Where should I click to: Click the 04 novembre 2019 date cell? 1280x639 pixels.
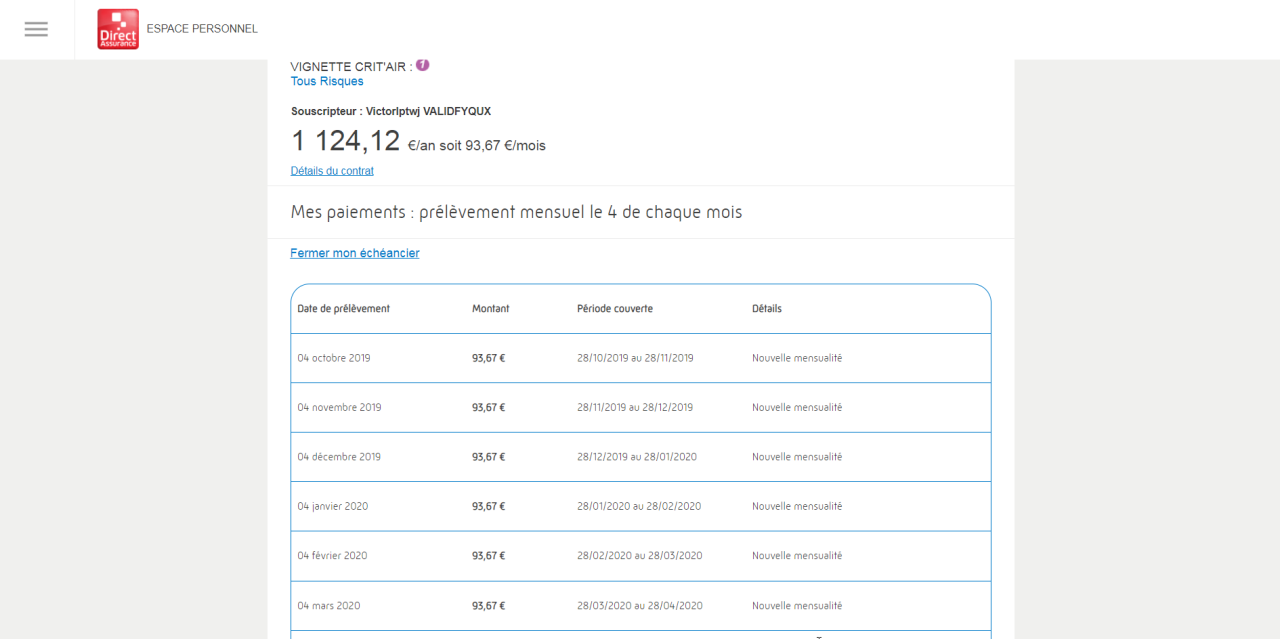pyautogui.click(x=339, y=408)
